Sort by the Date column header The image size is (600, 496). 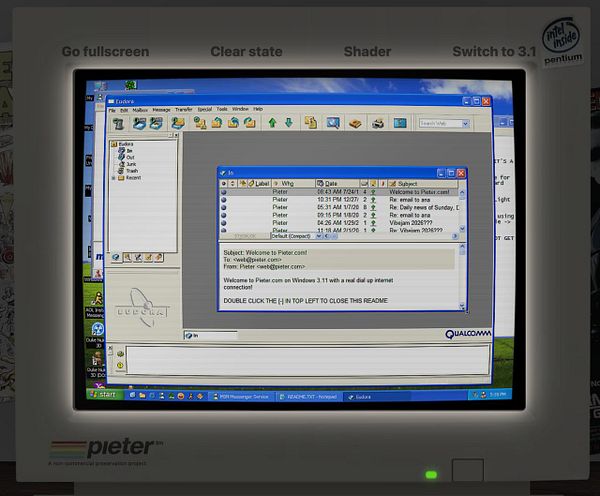click(338, 184)
